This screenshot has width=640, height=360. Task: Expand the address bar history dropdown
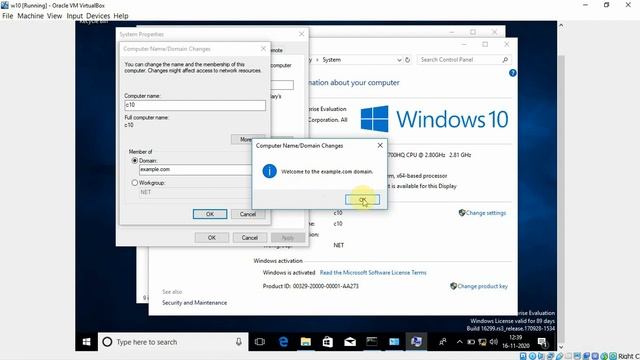pos(399,60)
